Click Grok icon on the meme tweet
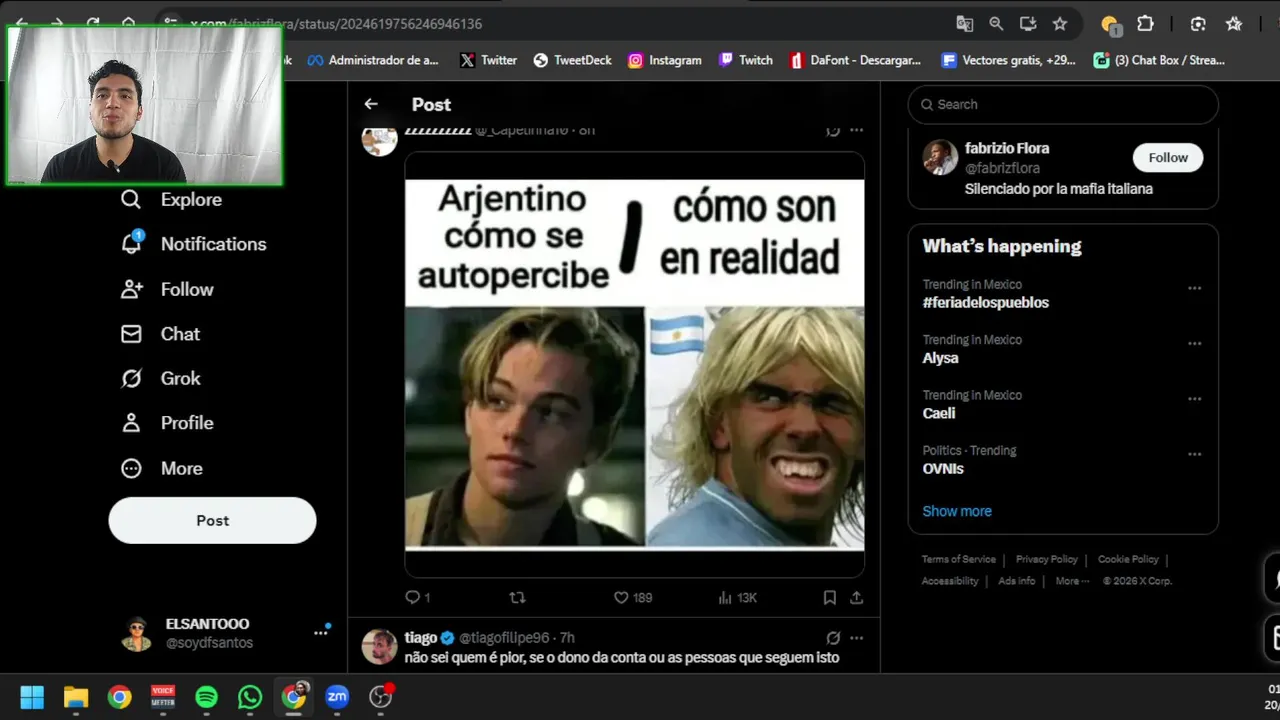This screenshot has width=1280, height=720. 832,130
